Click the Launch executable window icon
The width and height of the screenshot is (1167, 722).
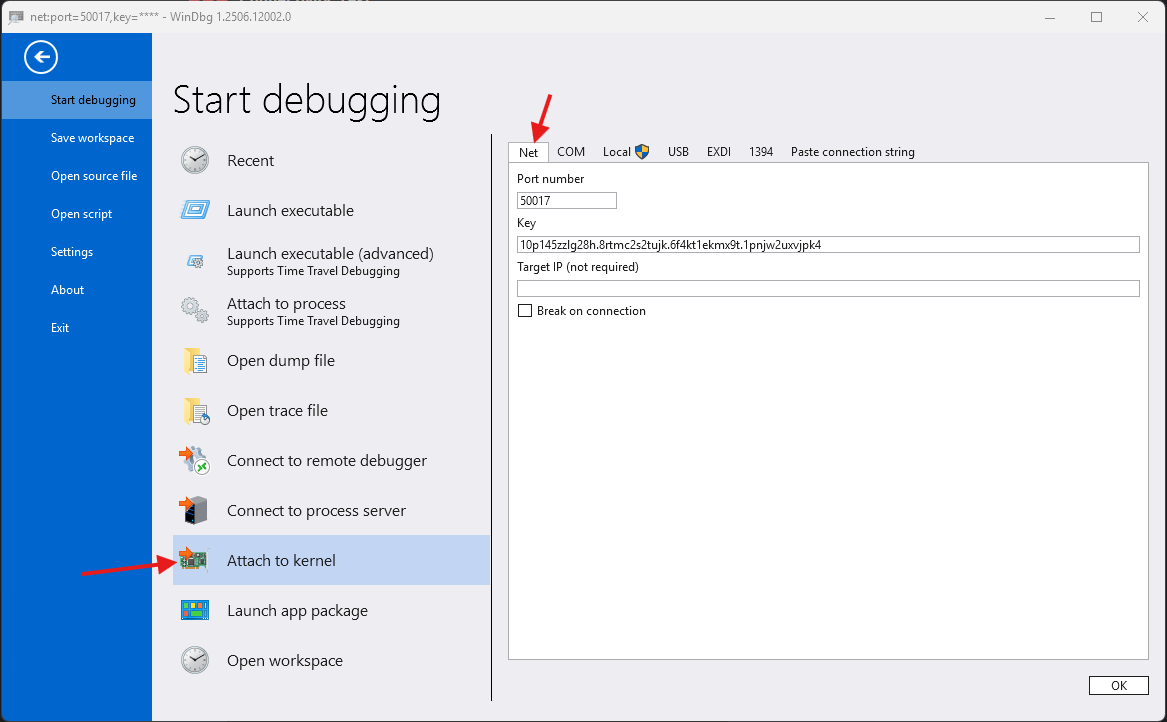[195, 210]
